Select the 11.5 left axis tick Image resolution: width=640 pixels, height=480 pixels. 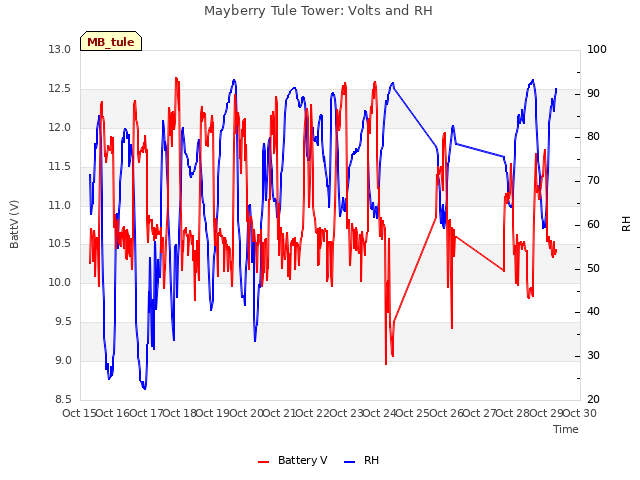click(60, 166)
